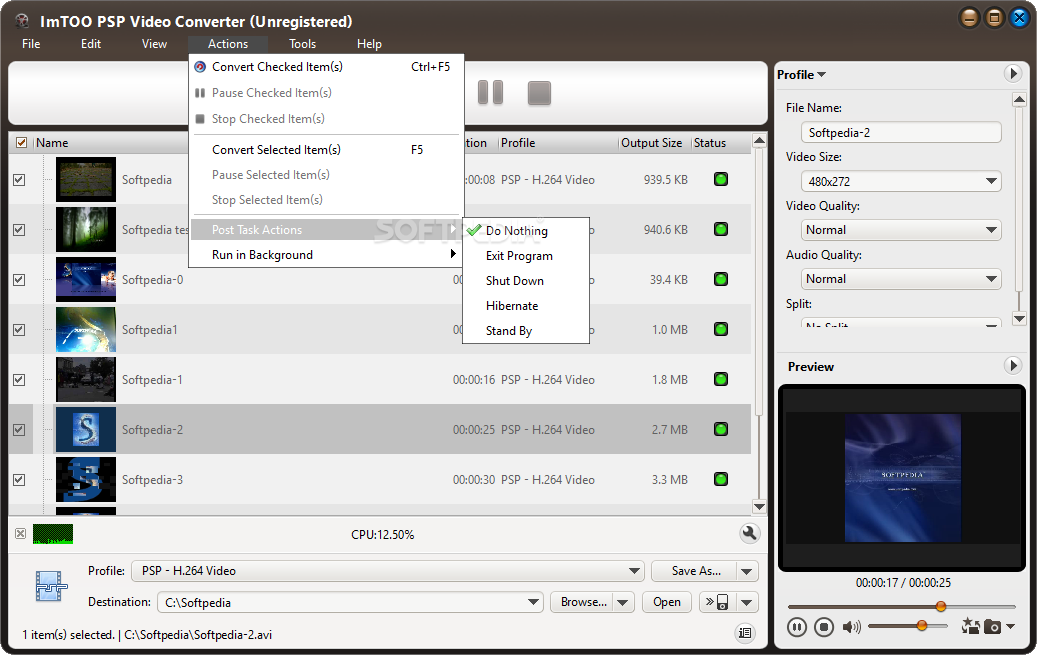Choose Convert Selected Item(s) from menu
The width and height of the screenshot is (1037, 655).
tap(326, 150)
